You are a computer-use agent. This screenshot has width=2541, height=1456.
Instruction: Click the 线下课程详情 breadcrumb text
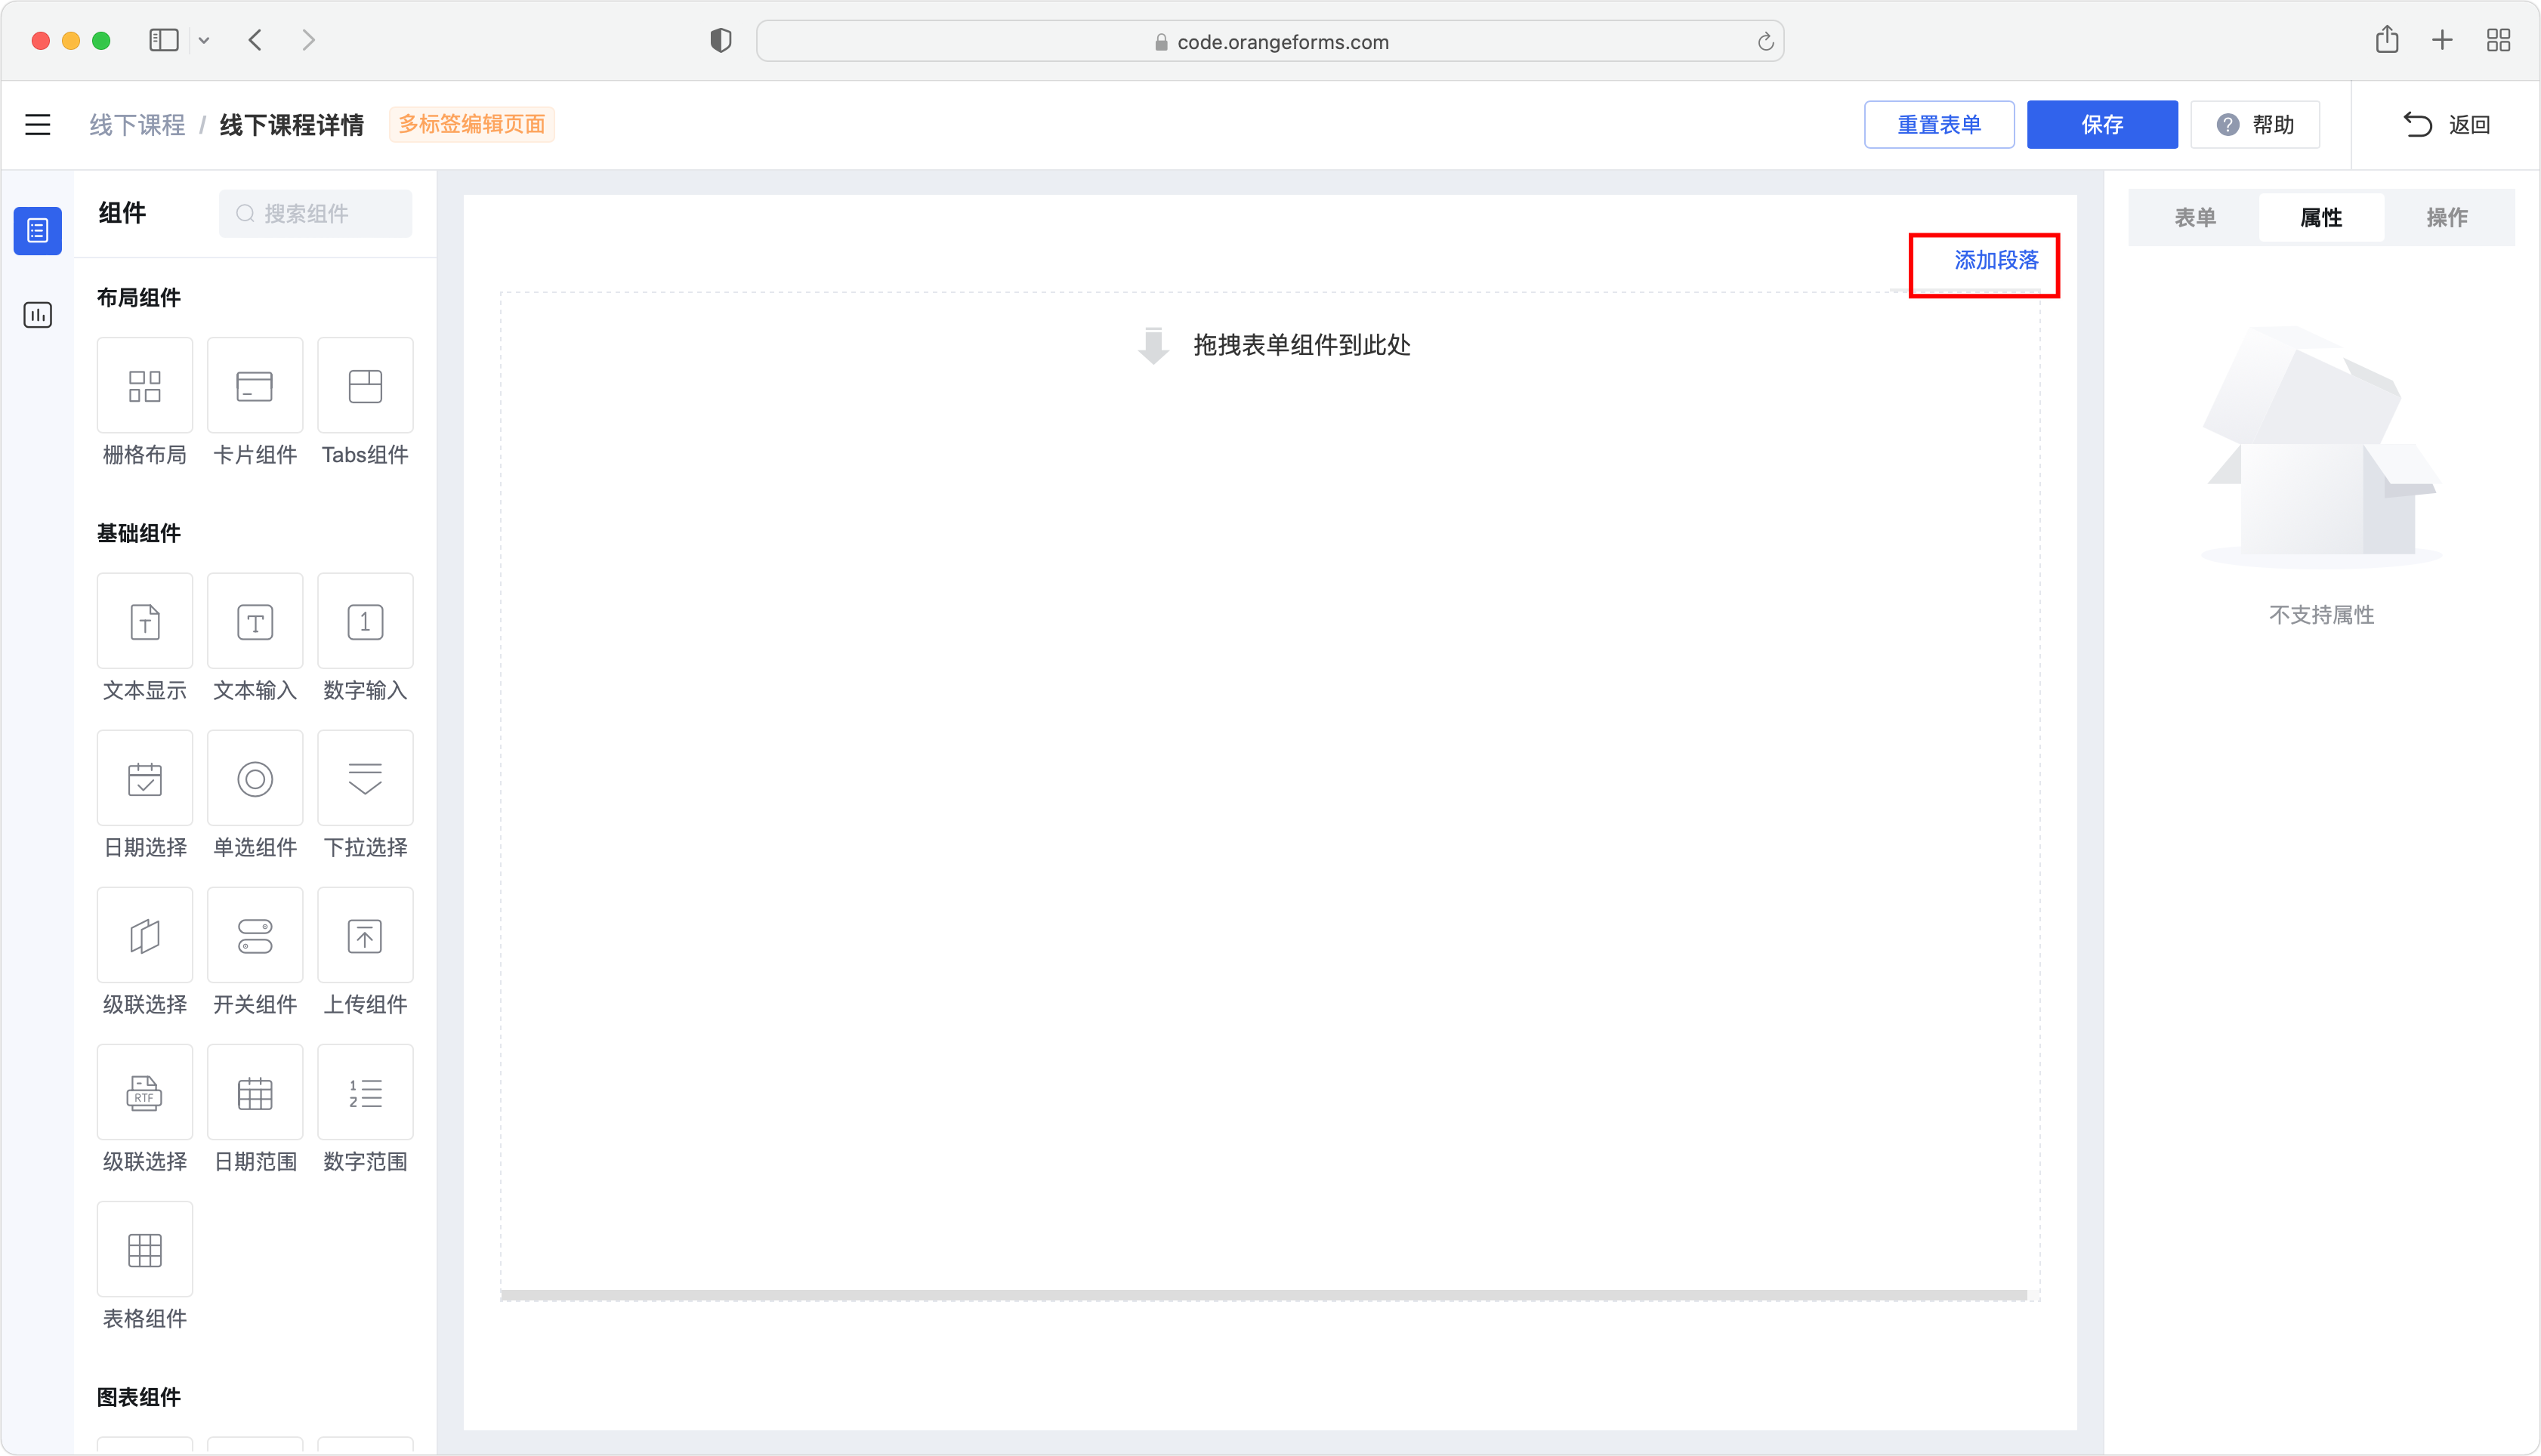(x=291, y=125)
